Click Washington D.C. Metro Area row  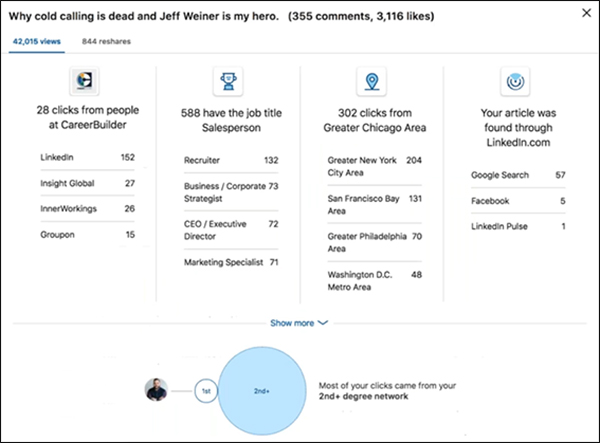coord(375,281)
